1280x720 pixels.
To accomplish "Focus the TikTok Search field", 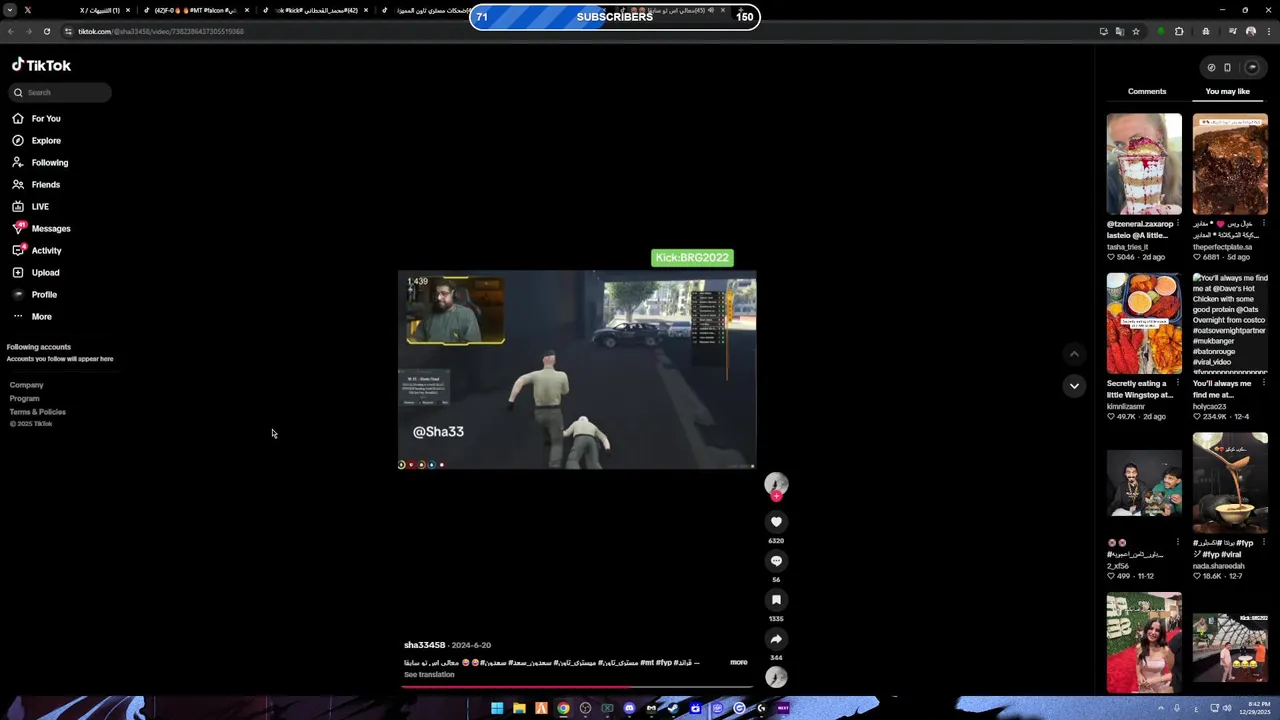I will click(x=60, y=92).
